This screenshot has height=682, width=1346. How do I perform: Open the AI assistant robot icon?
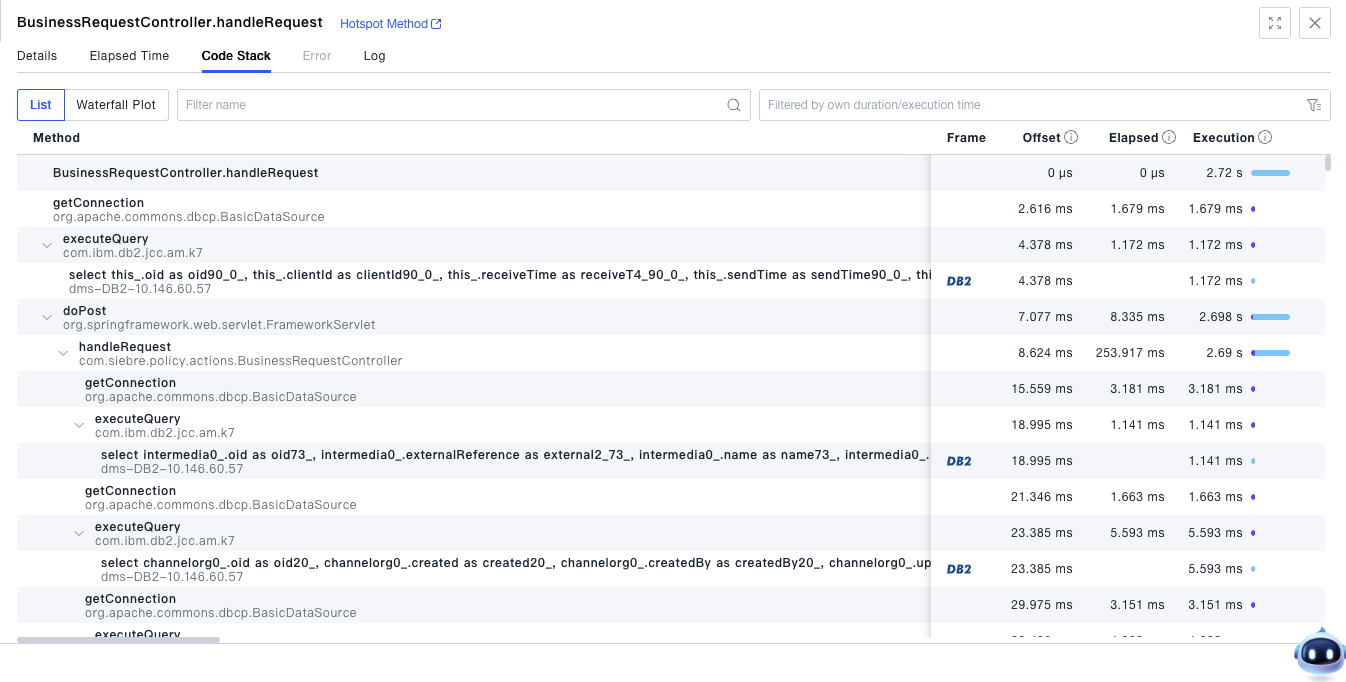point(1319,655)
